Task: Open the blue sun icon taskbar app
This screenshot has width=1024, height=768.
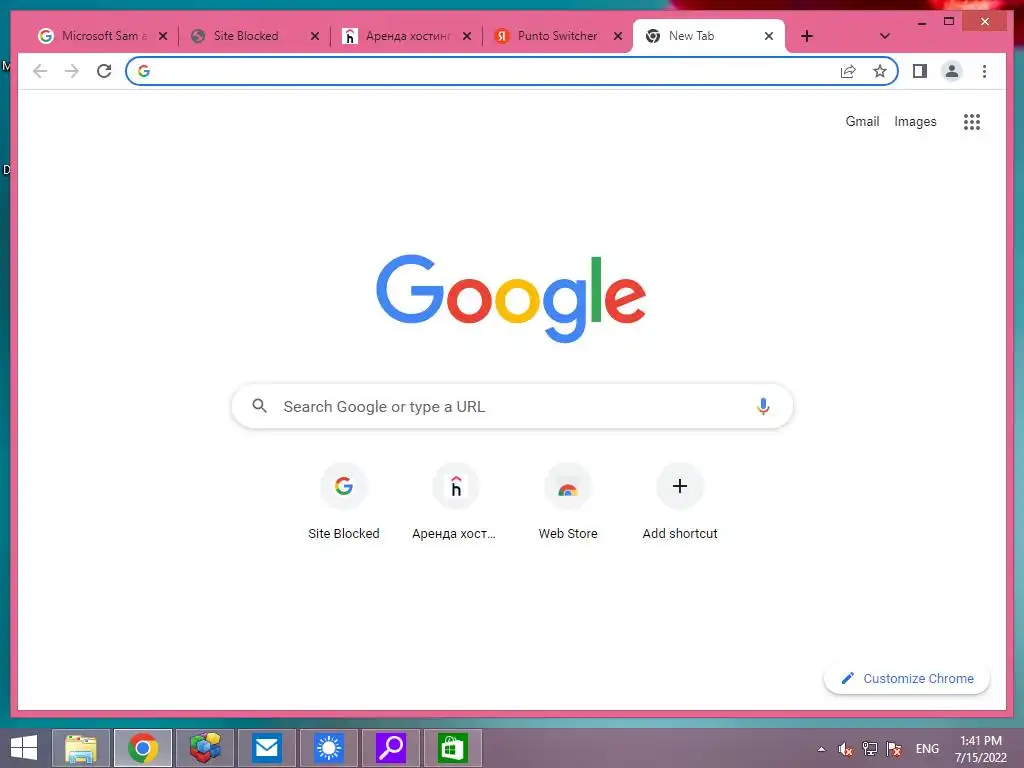Action: click(x=328, y=748)
